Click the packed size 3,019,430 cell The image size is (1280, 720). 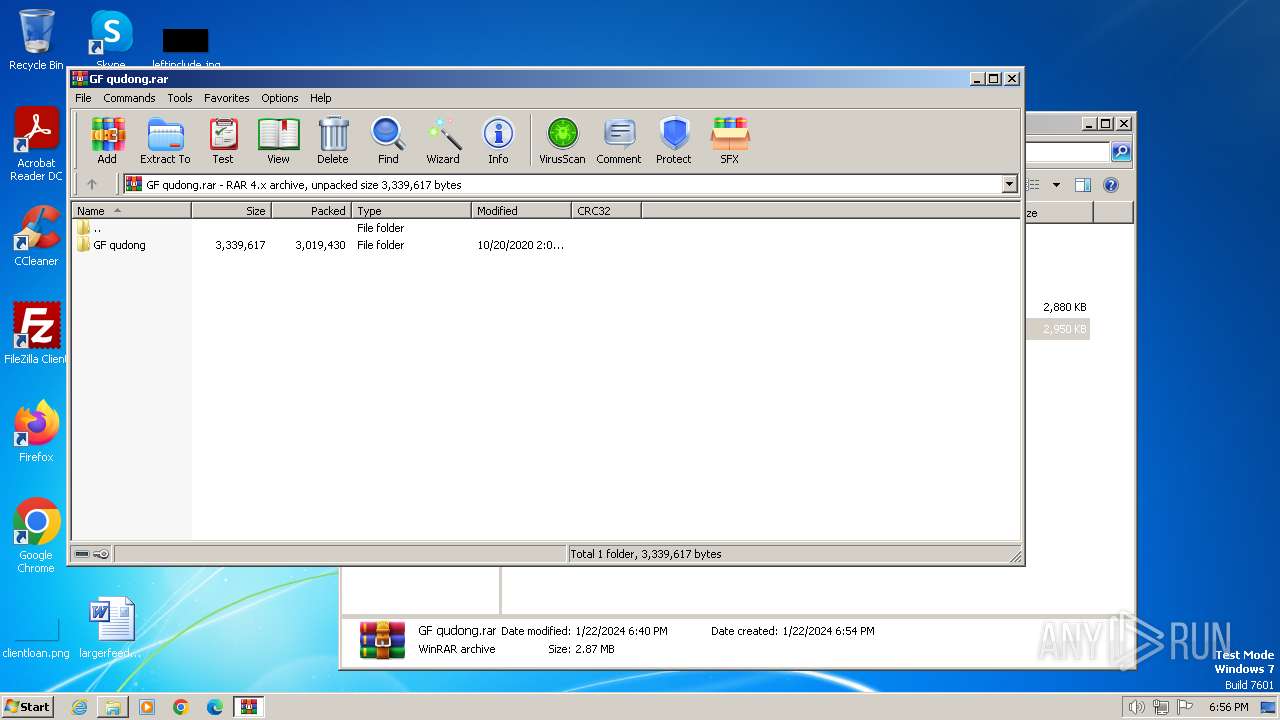click(x=320, y=245)
